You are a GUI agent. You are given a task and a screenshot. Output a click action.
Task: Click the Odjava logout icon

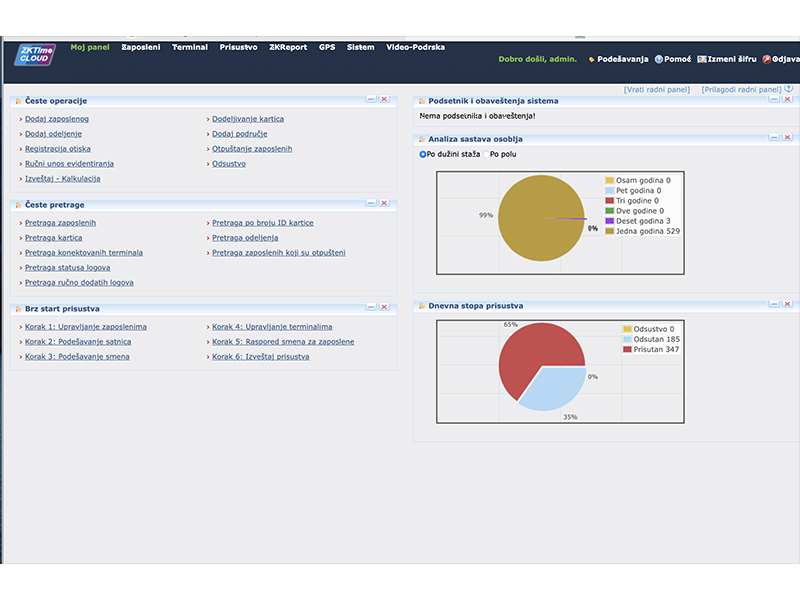click(x=766, y=59)
